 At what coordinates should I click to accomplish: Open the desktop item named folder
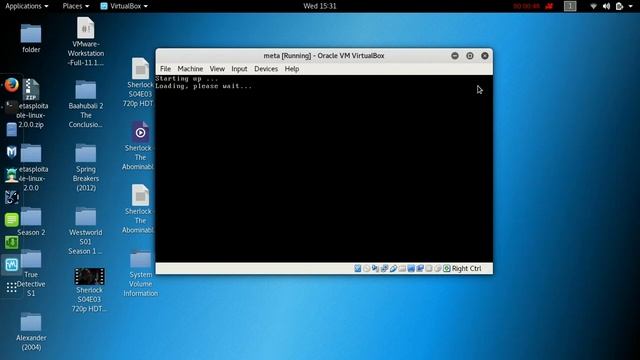(x=31, y=39)
